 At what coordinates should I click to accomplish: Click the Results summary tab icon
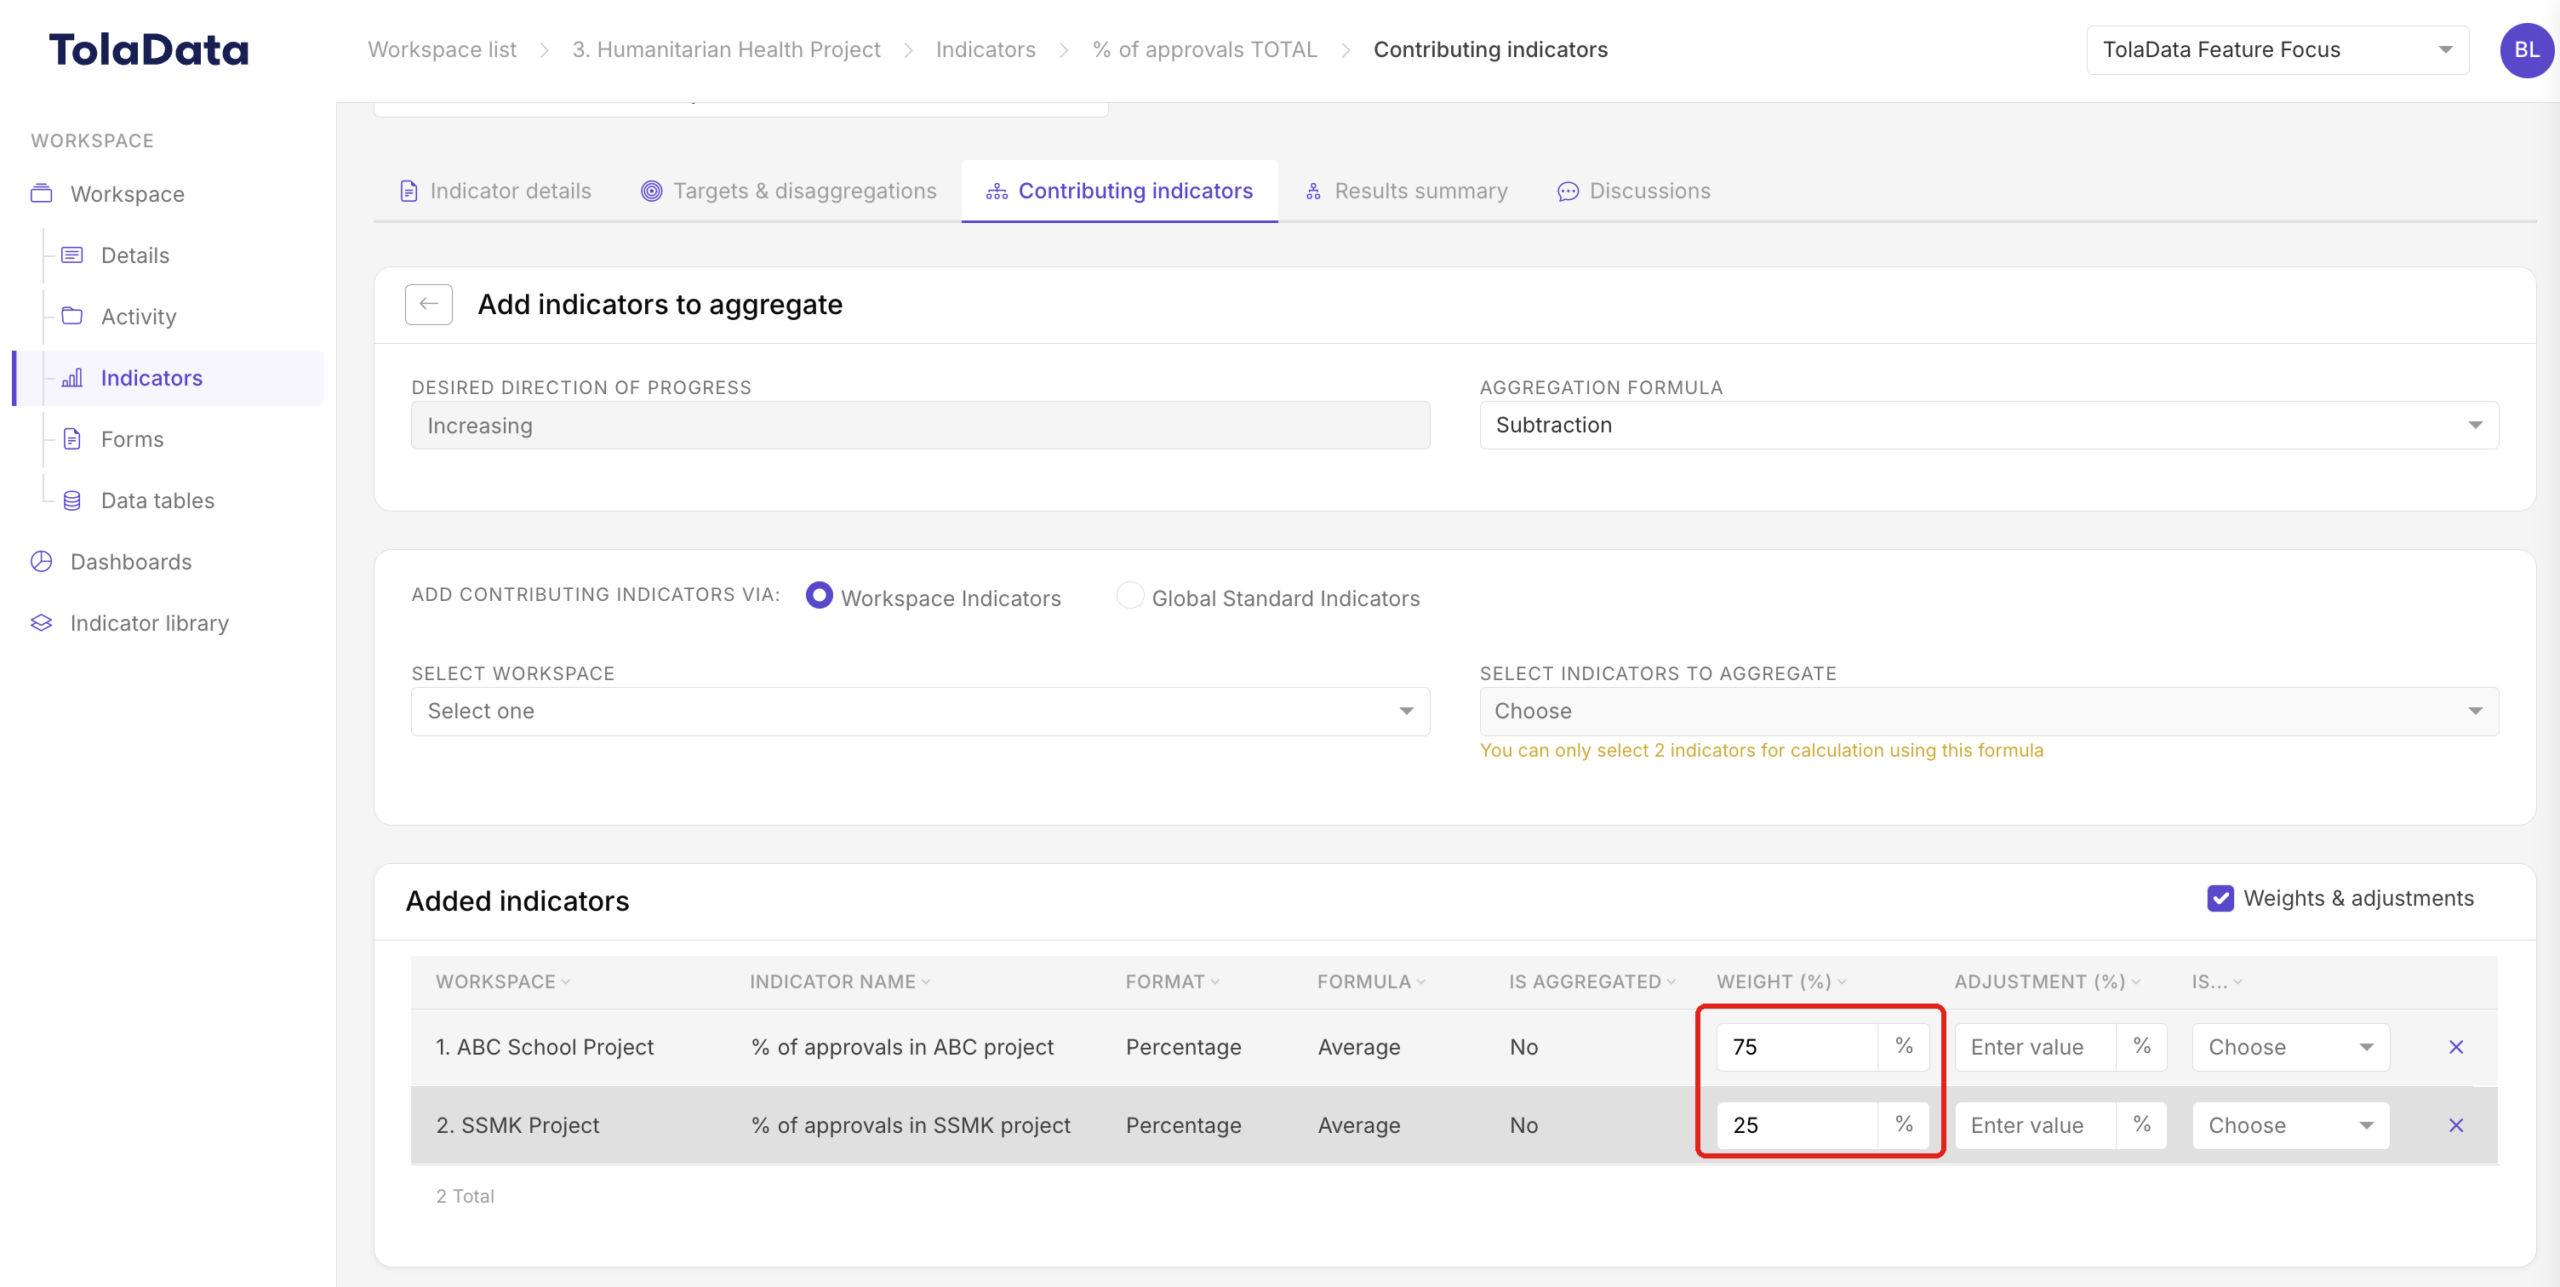1313,191
